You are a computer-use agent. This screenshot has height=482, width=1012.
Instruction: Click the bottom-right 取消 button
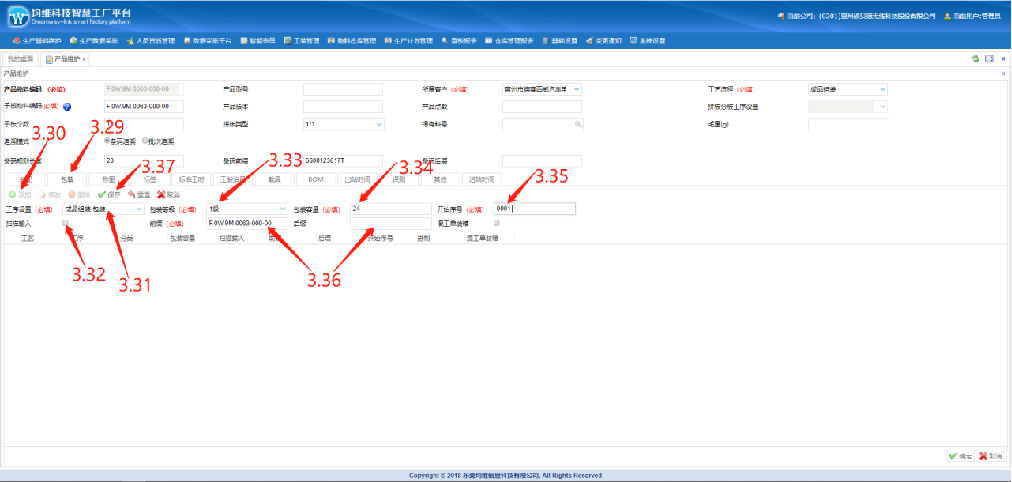point(990,456)
